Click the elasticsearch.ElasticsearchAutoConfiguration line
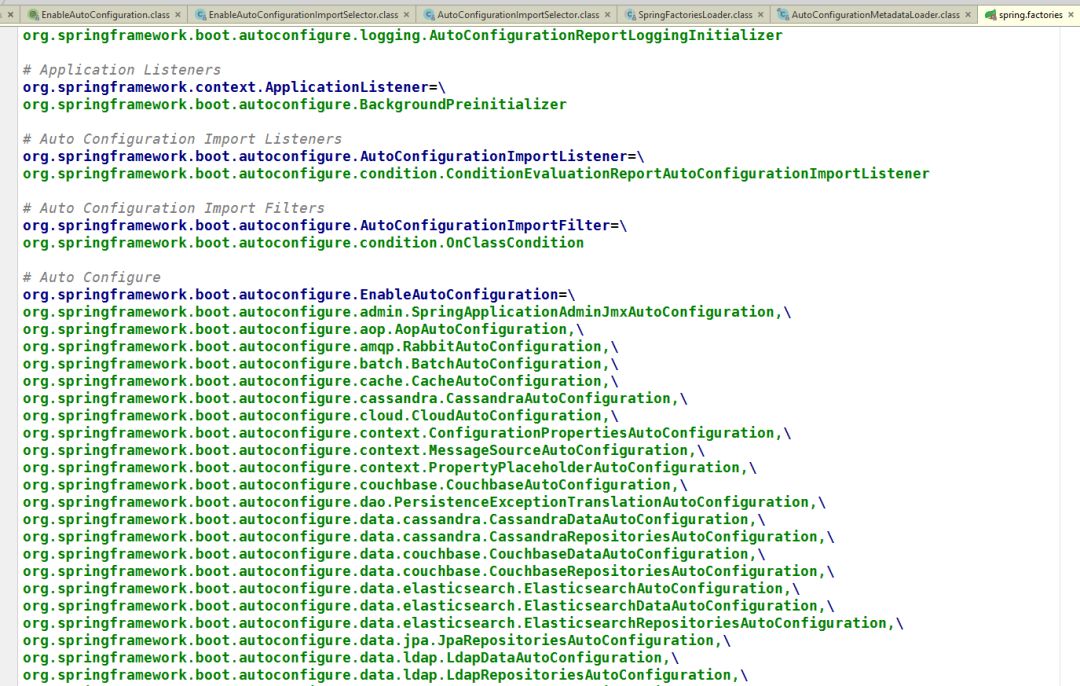The height and width of the screenshot is (686, 1080). click(x=411, y=588)
